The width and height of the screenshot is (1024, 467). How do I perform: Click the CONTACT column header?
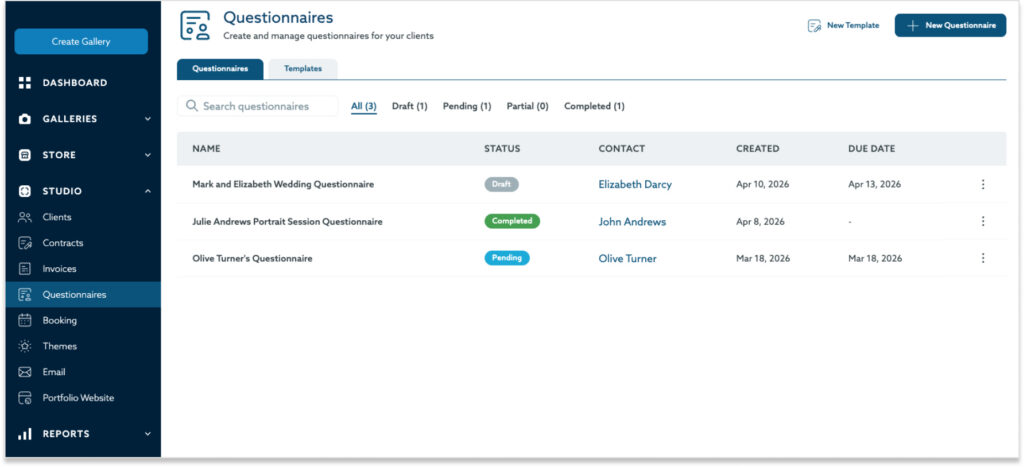coord(622,149)
